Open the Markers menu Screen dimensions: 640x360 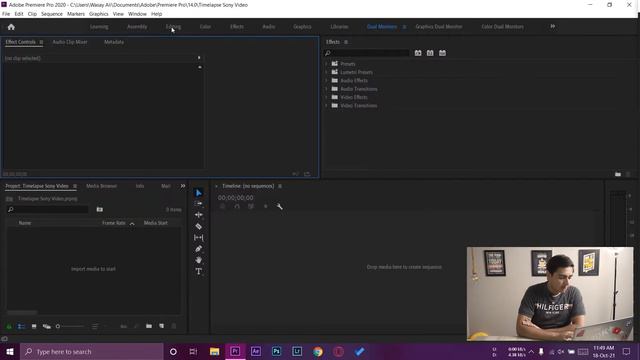pyautogui.click(x=76, y=14)
